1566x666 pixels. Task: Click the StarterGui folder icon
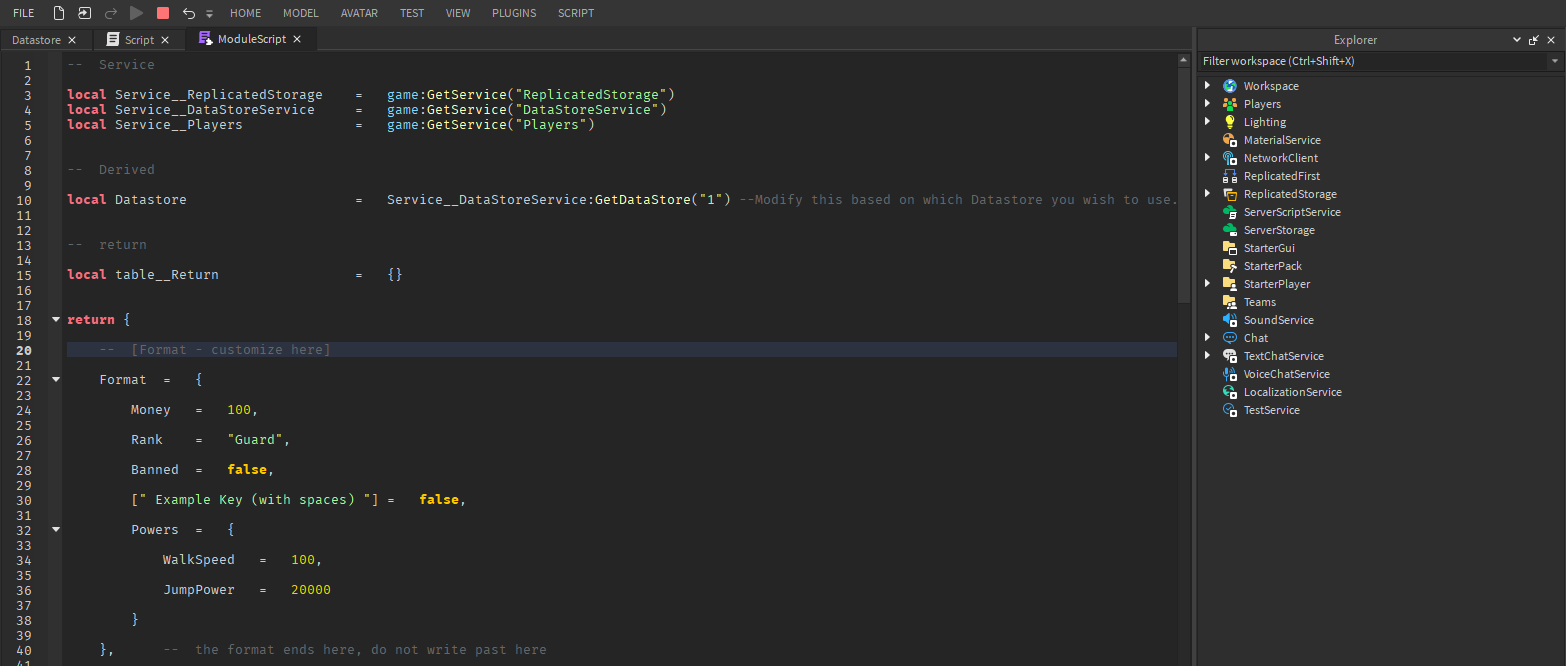tap(1230, 248)
